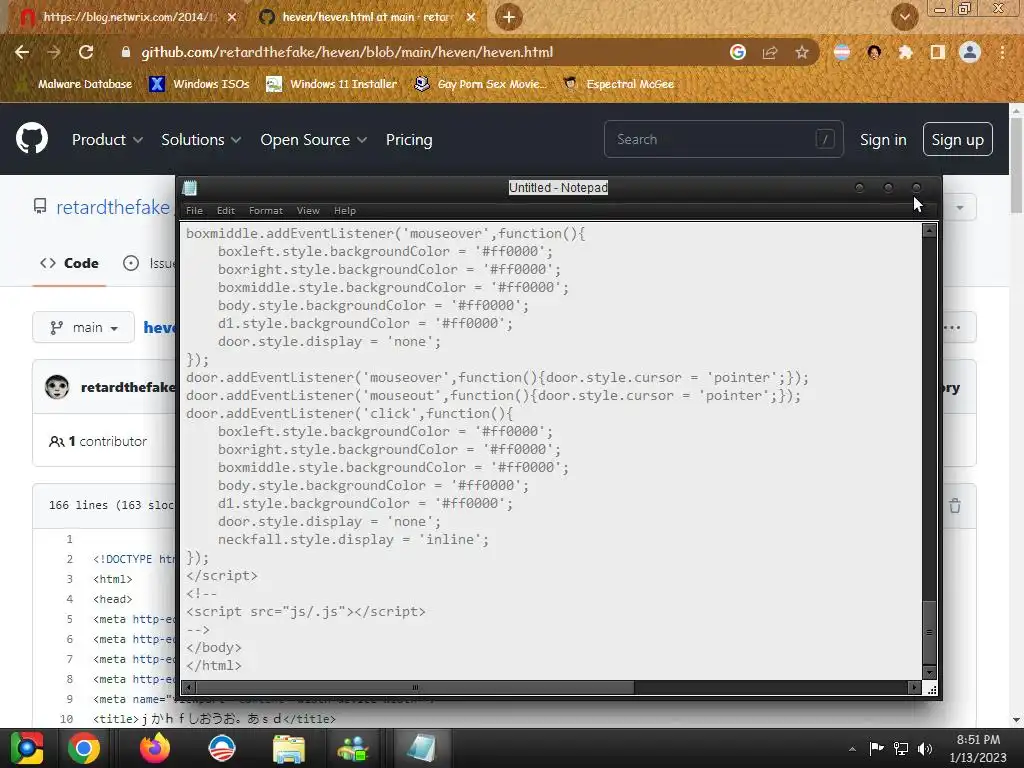Launch Firefox from the taskbar
The image size is (1024, 768).
155,748
